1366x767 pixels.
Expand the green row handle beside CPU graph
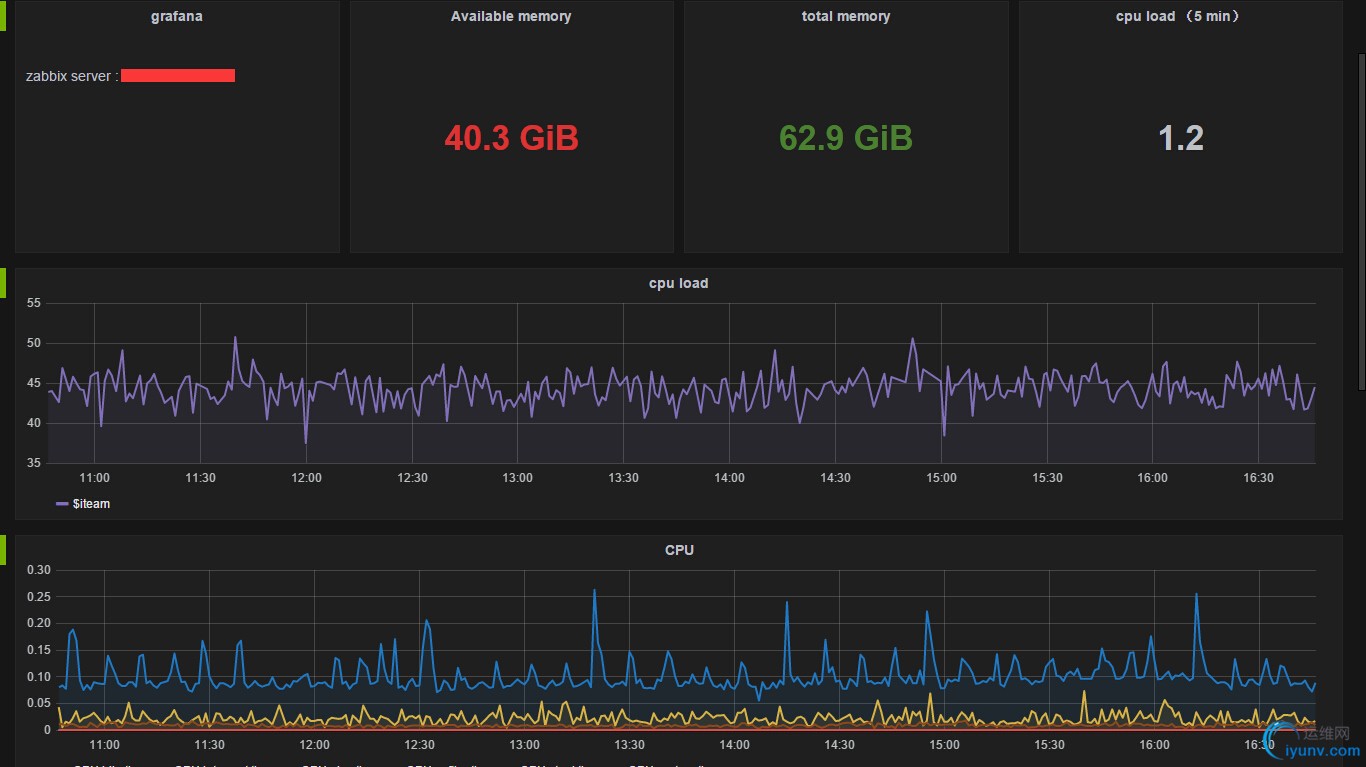point(3,549)
